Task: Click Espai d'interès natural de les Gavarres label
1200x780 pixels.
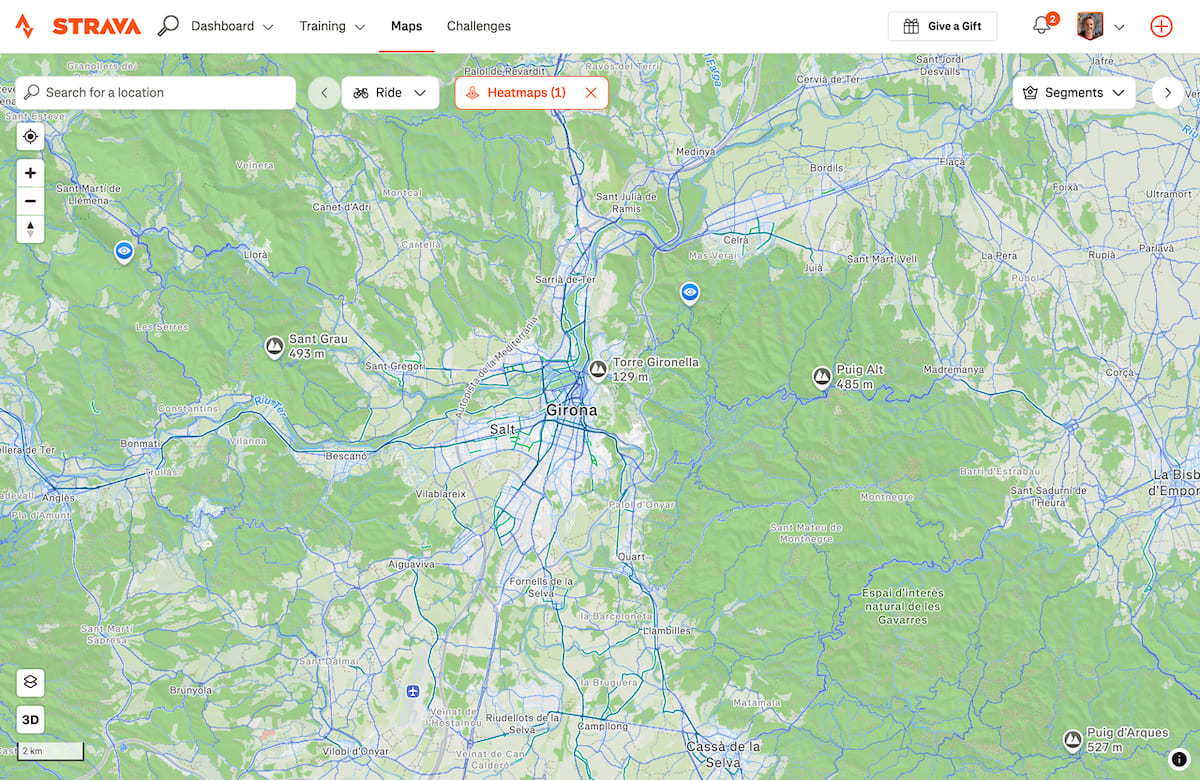Action: click(x=903, y=606)
